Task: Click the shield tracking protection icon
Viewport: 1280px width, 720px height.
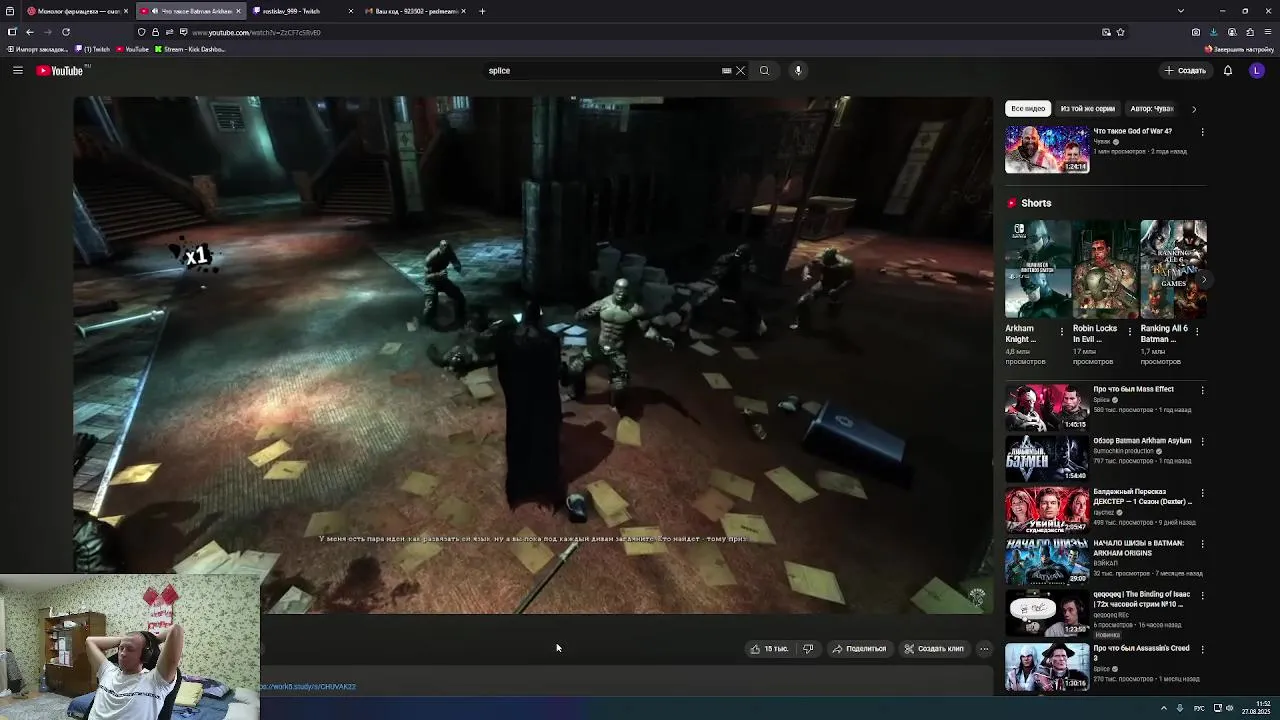Action: click(141, 32)
